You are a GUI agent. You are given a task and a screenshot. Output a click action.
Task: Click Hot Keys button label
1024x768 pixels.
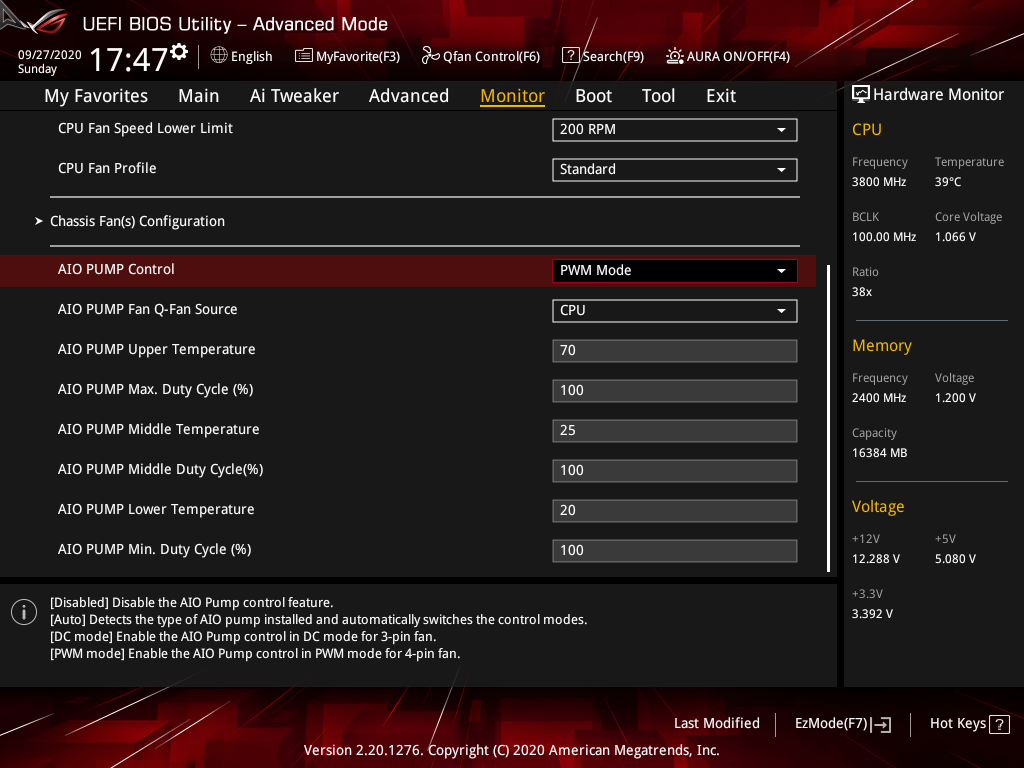(957, 723)
